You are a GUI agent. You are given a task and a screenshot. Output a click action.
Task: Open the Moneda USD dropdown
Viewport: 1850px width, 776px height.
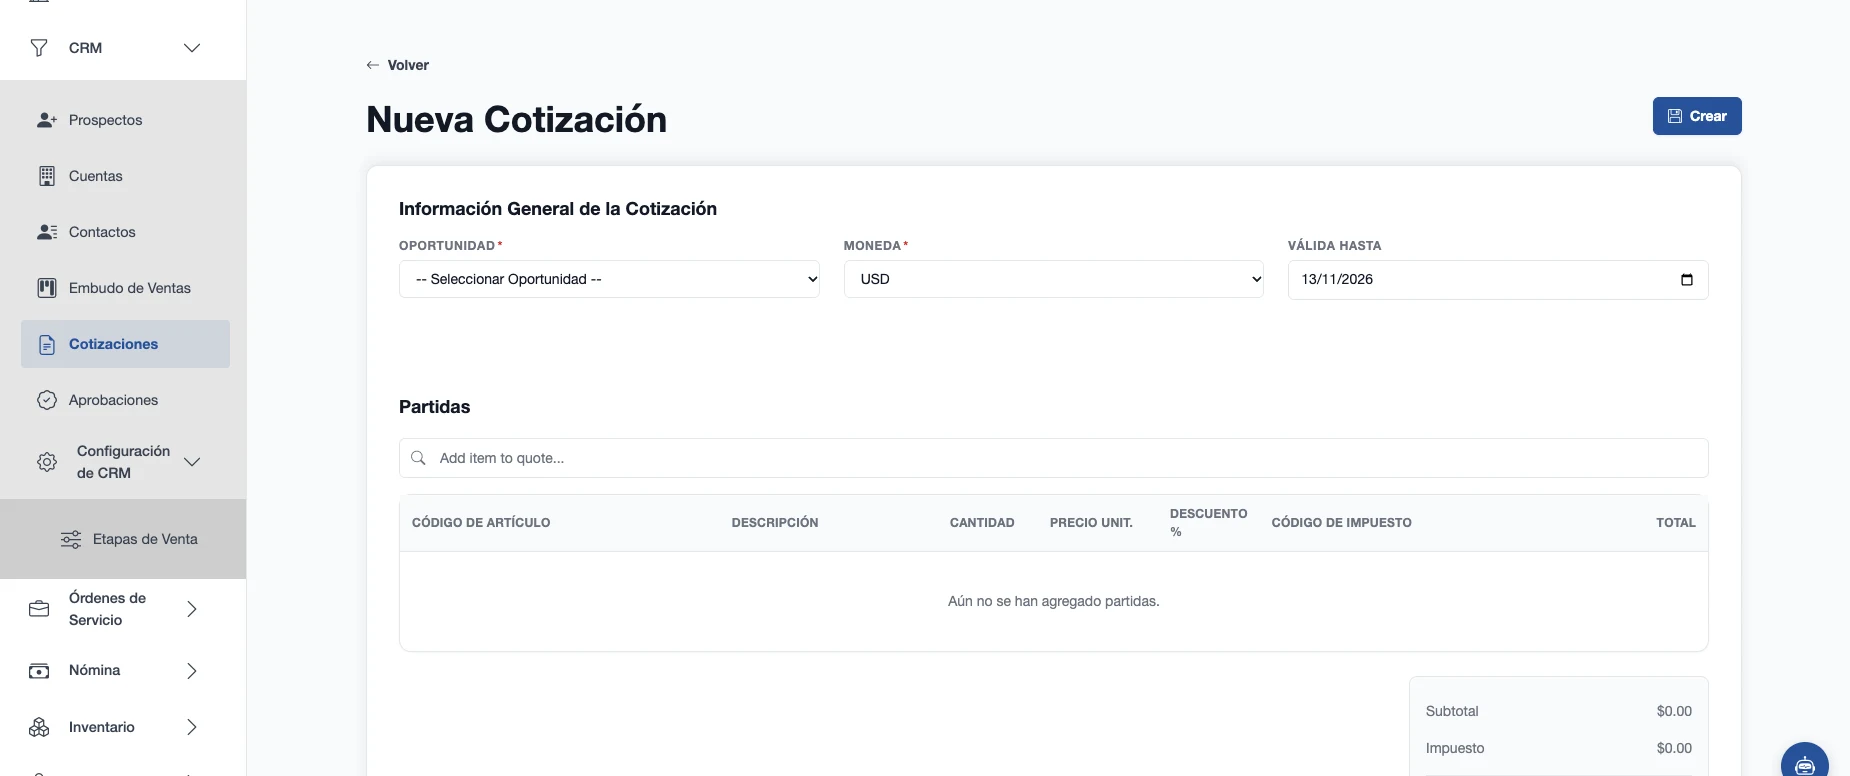(x=1053, y=279)
